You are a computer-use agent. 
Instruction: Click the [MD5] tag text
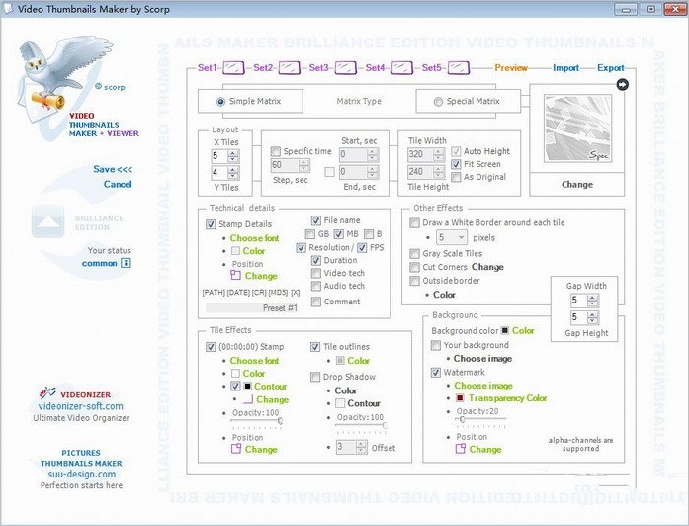pyautogui.click(x=278, y=293)
